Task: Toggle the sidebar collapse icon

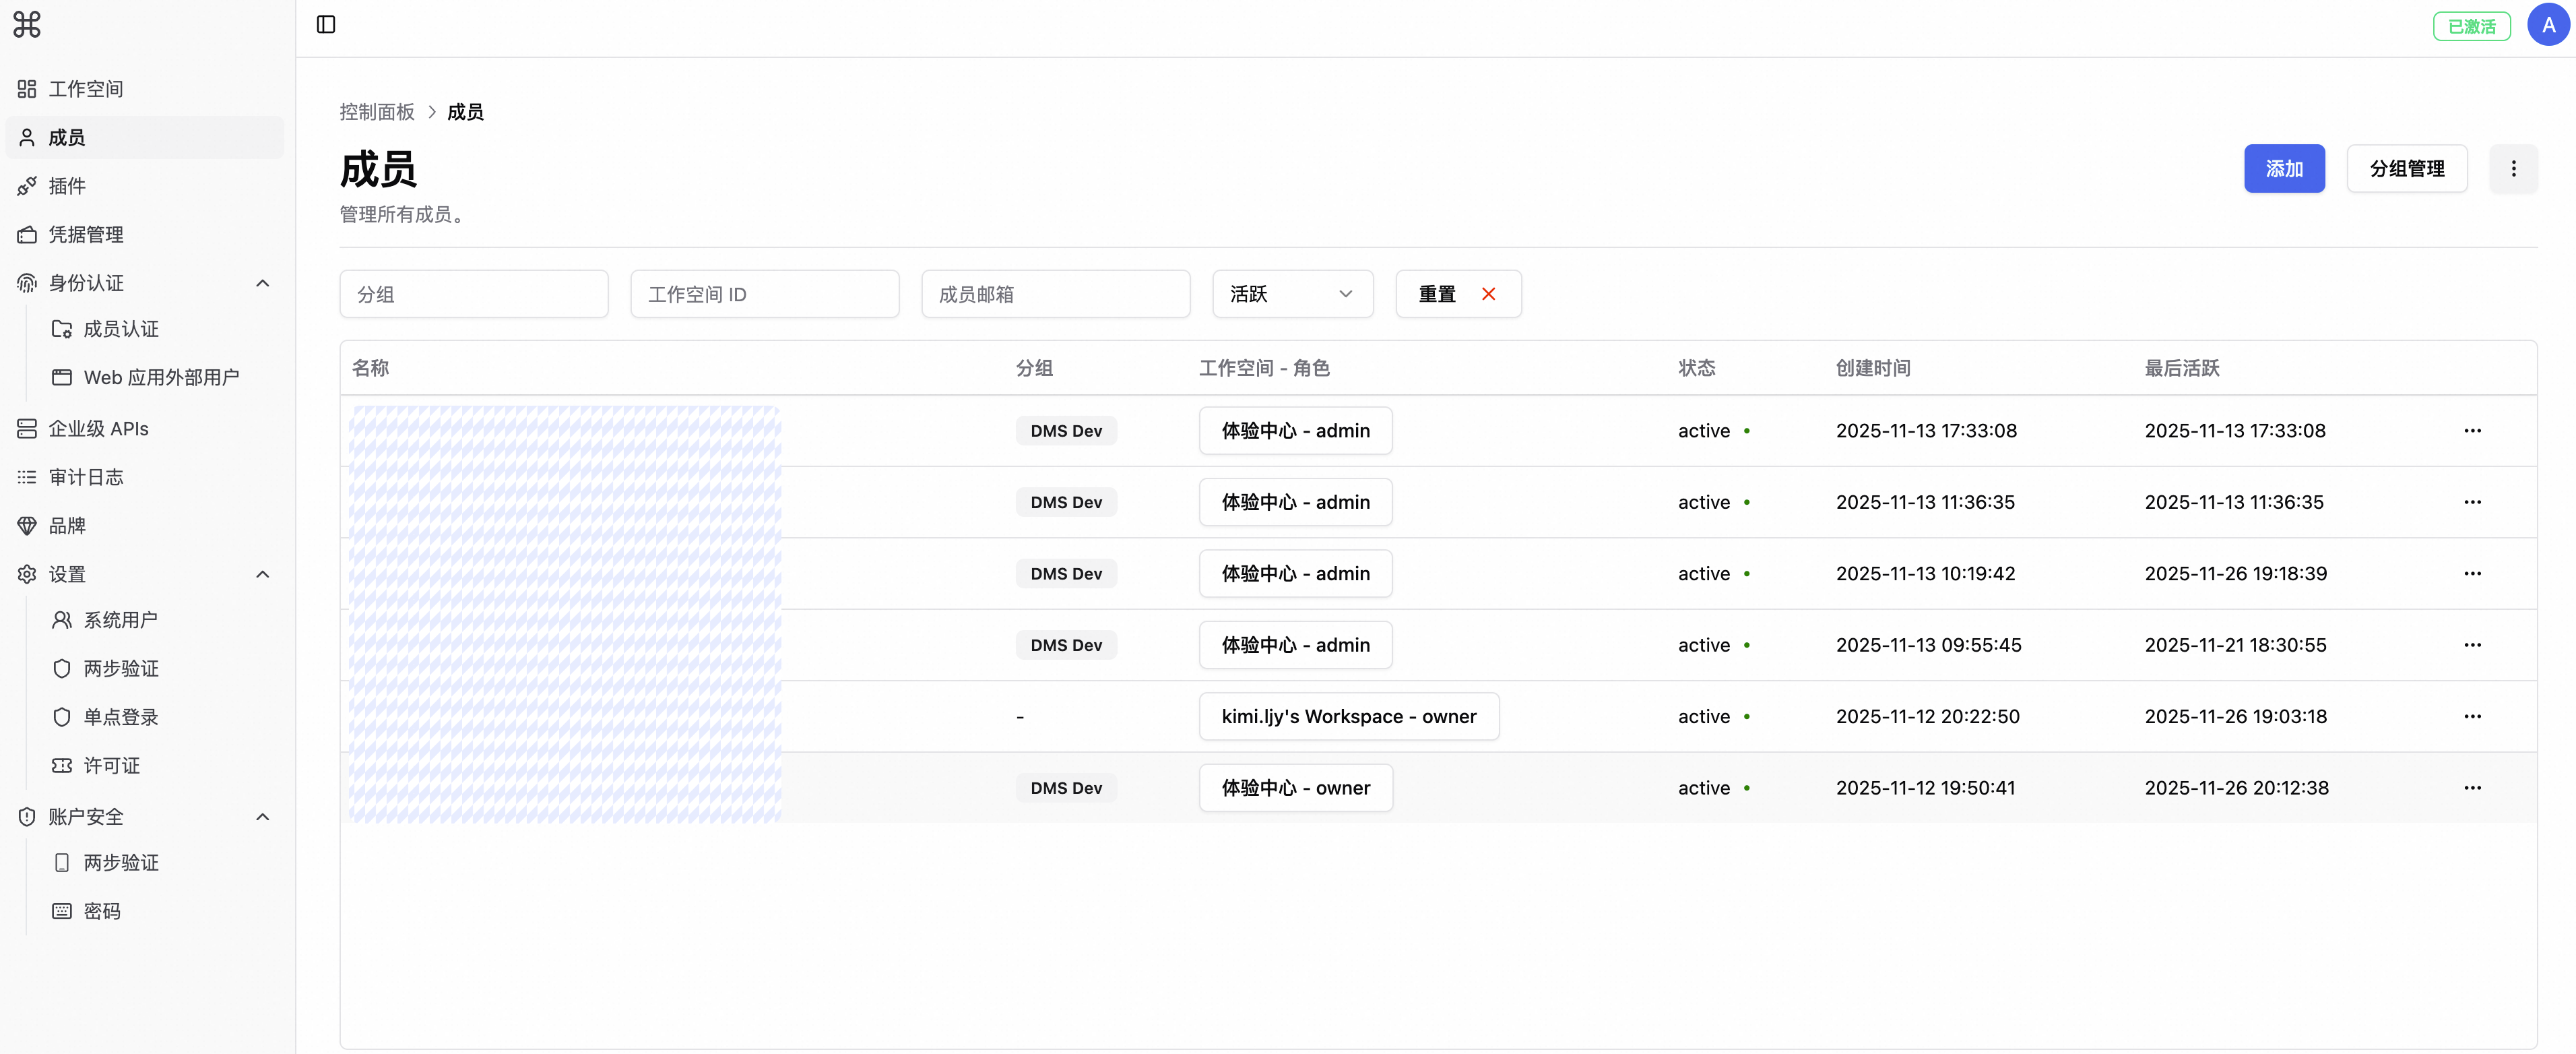Action: pos(326,25)
